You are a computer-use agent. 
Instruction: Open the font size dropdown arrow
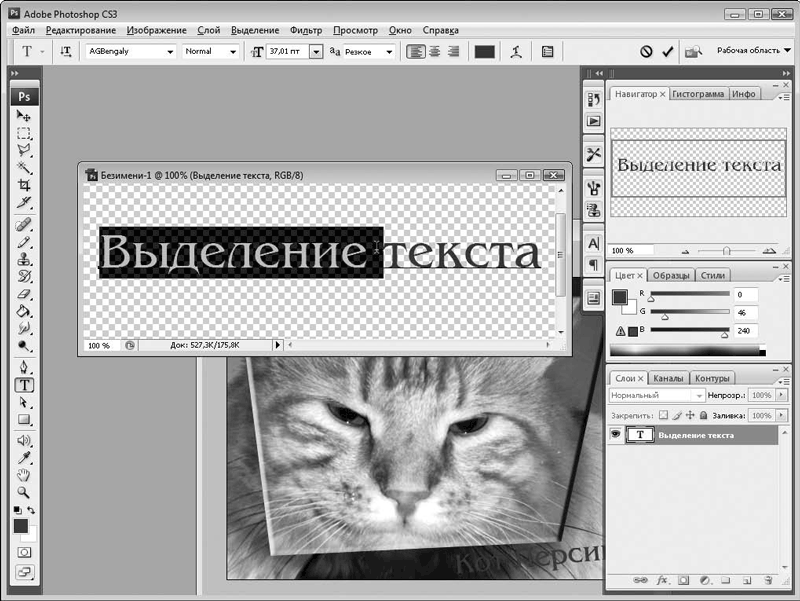tap(316, 52)
